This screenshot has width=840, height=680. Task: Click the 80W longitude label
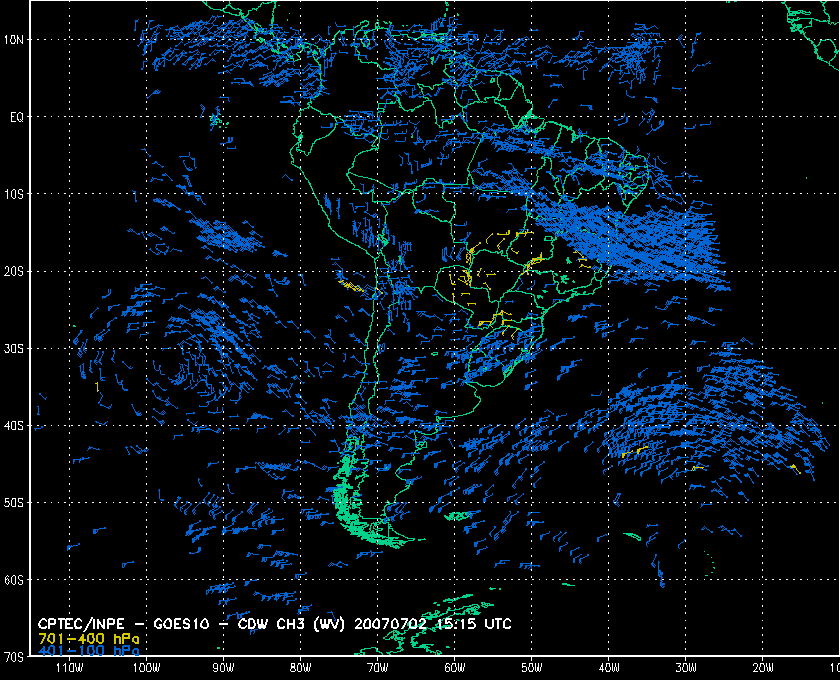click(301, 668)
